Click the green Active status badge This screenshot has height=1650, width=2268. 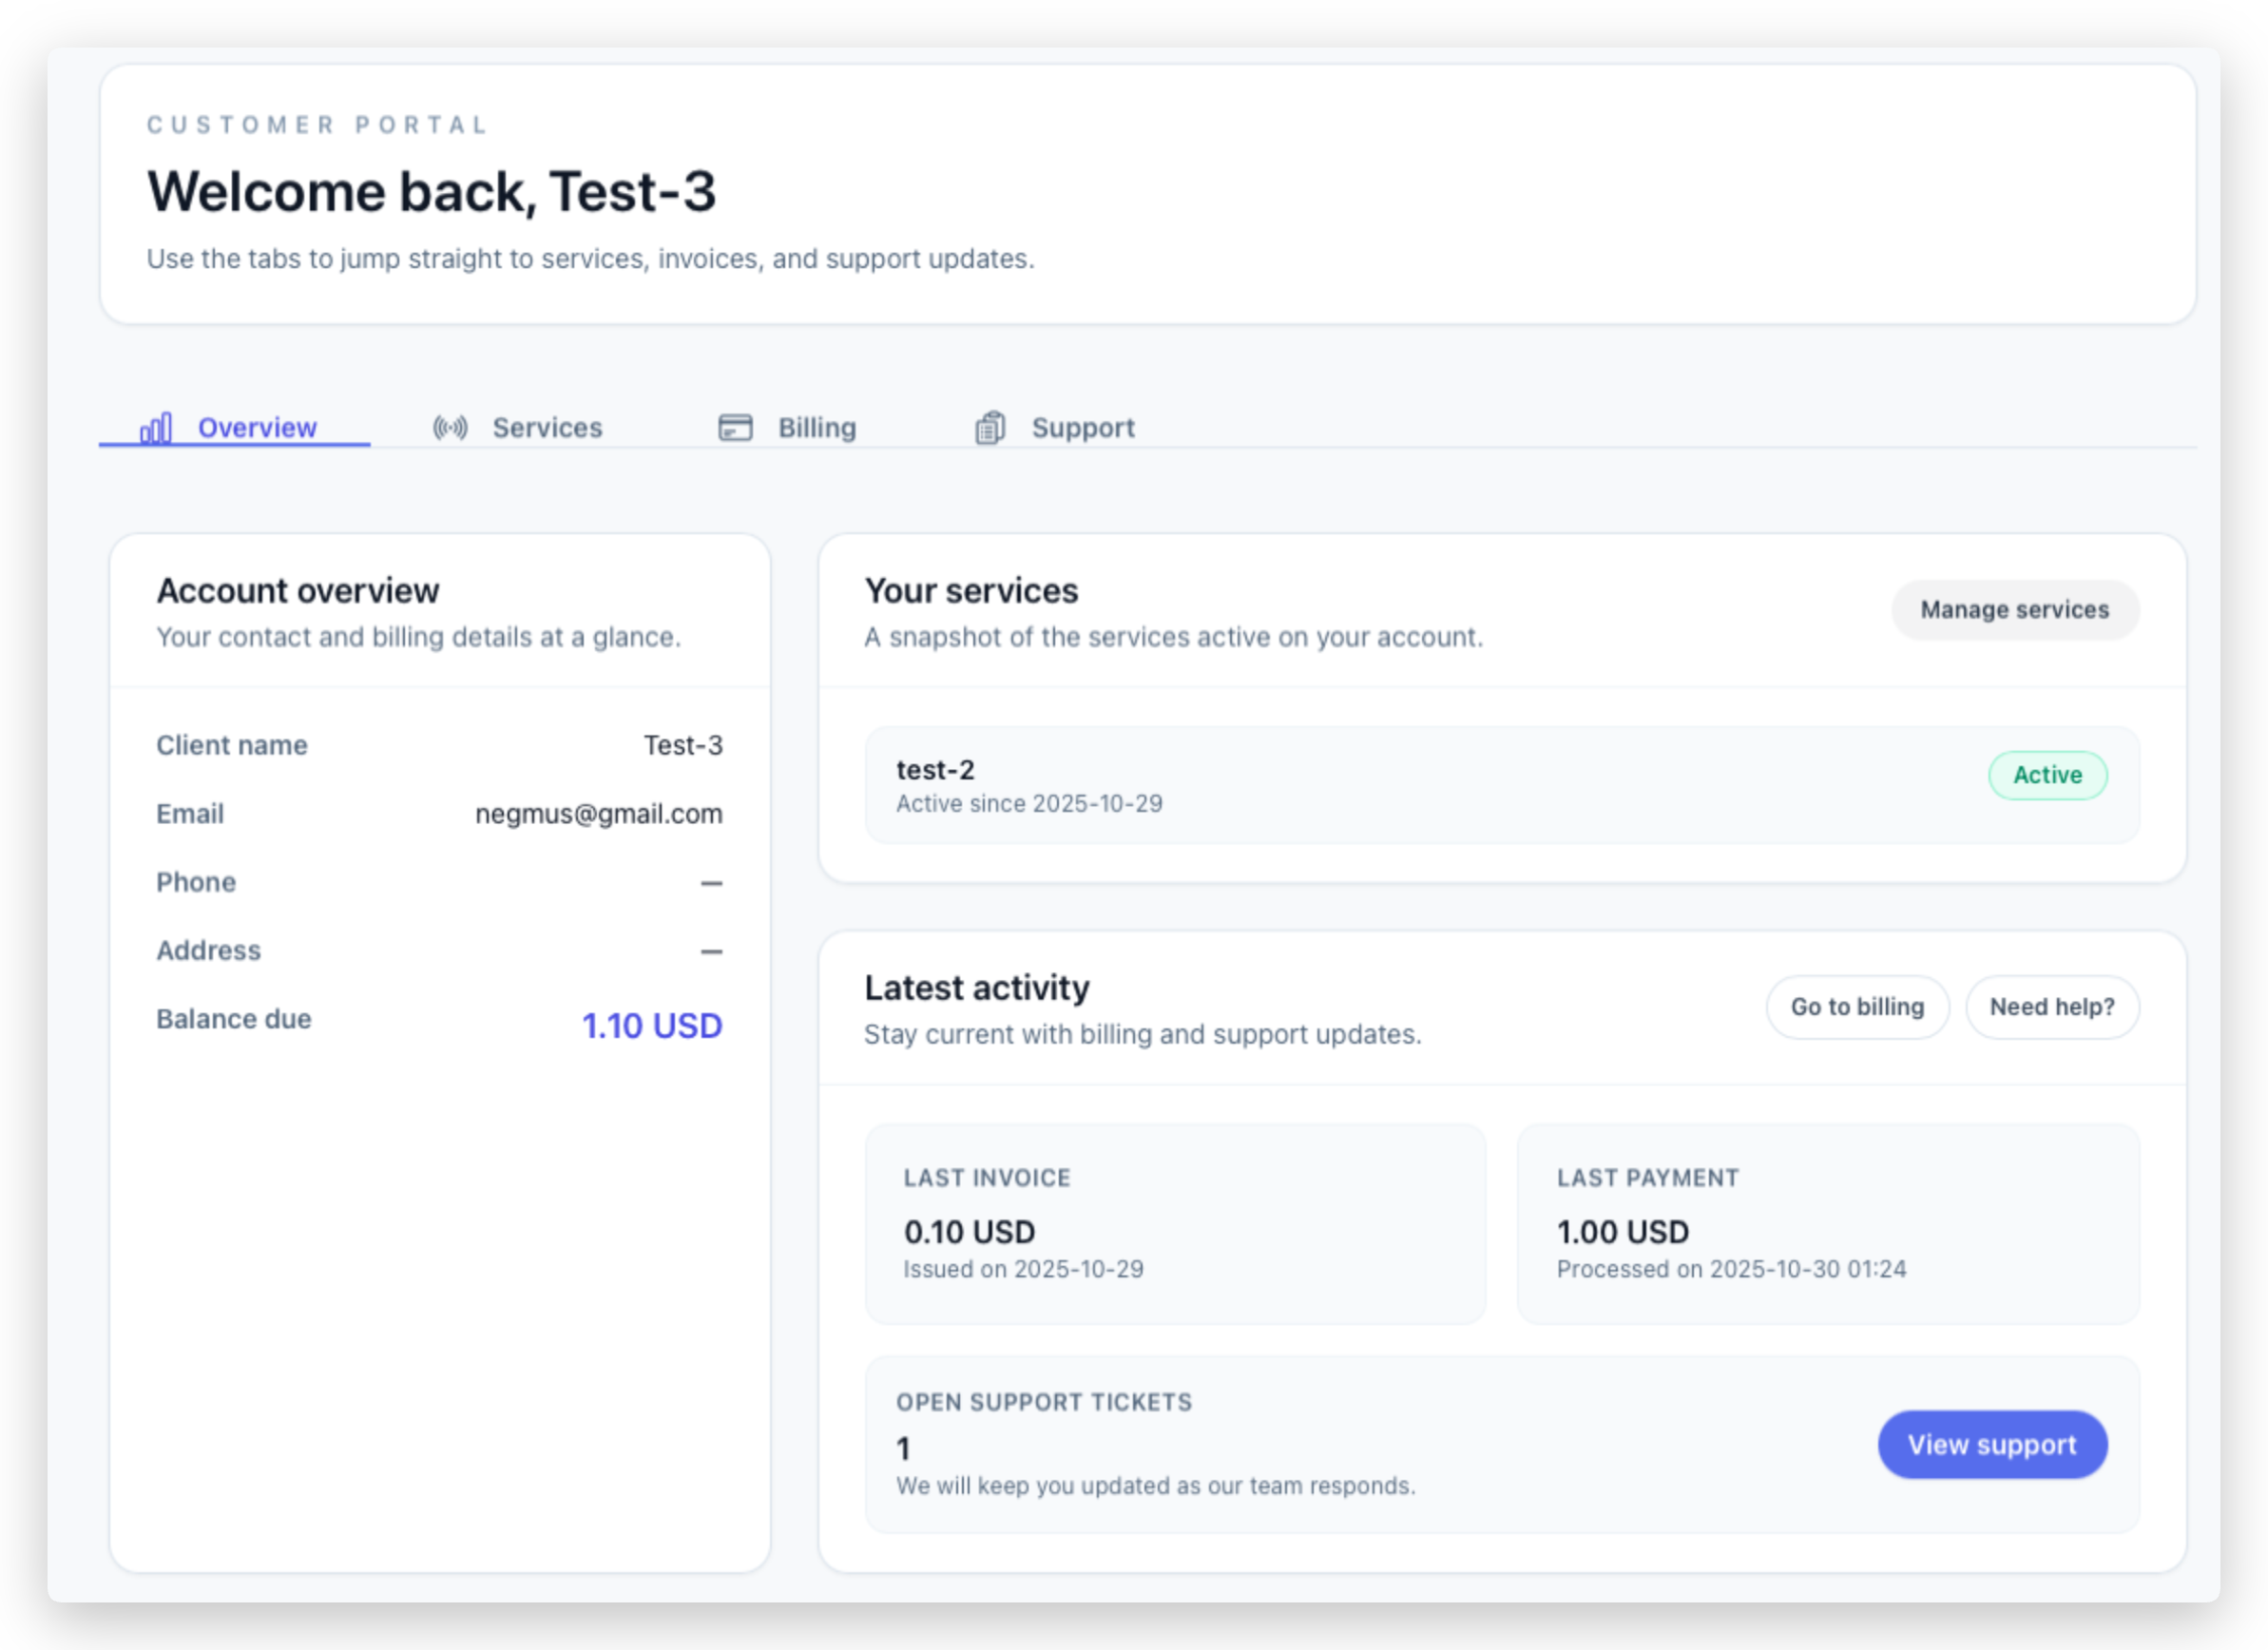click(x=2047, y=775)
